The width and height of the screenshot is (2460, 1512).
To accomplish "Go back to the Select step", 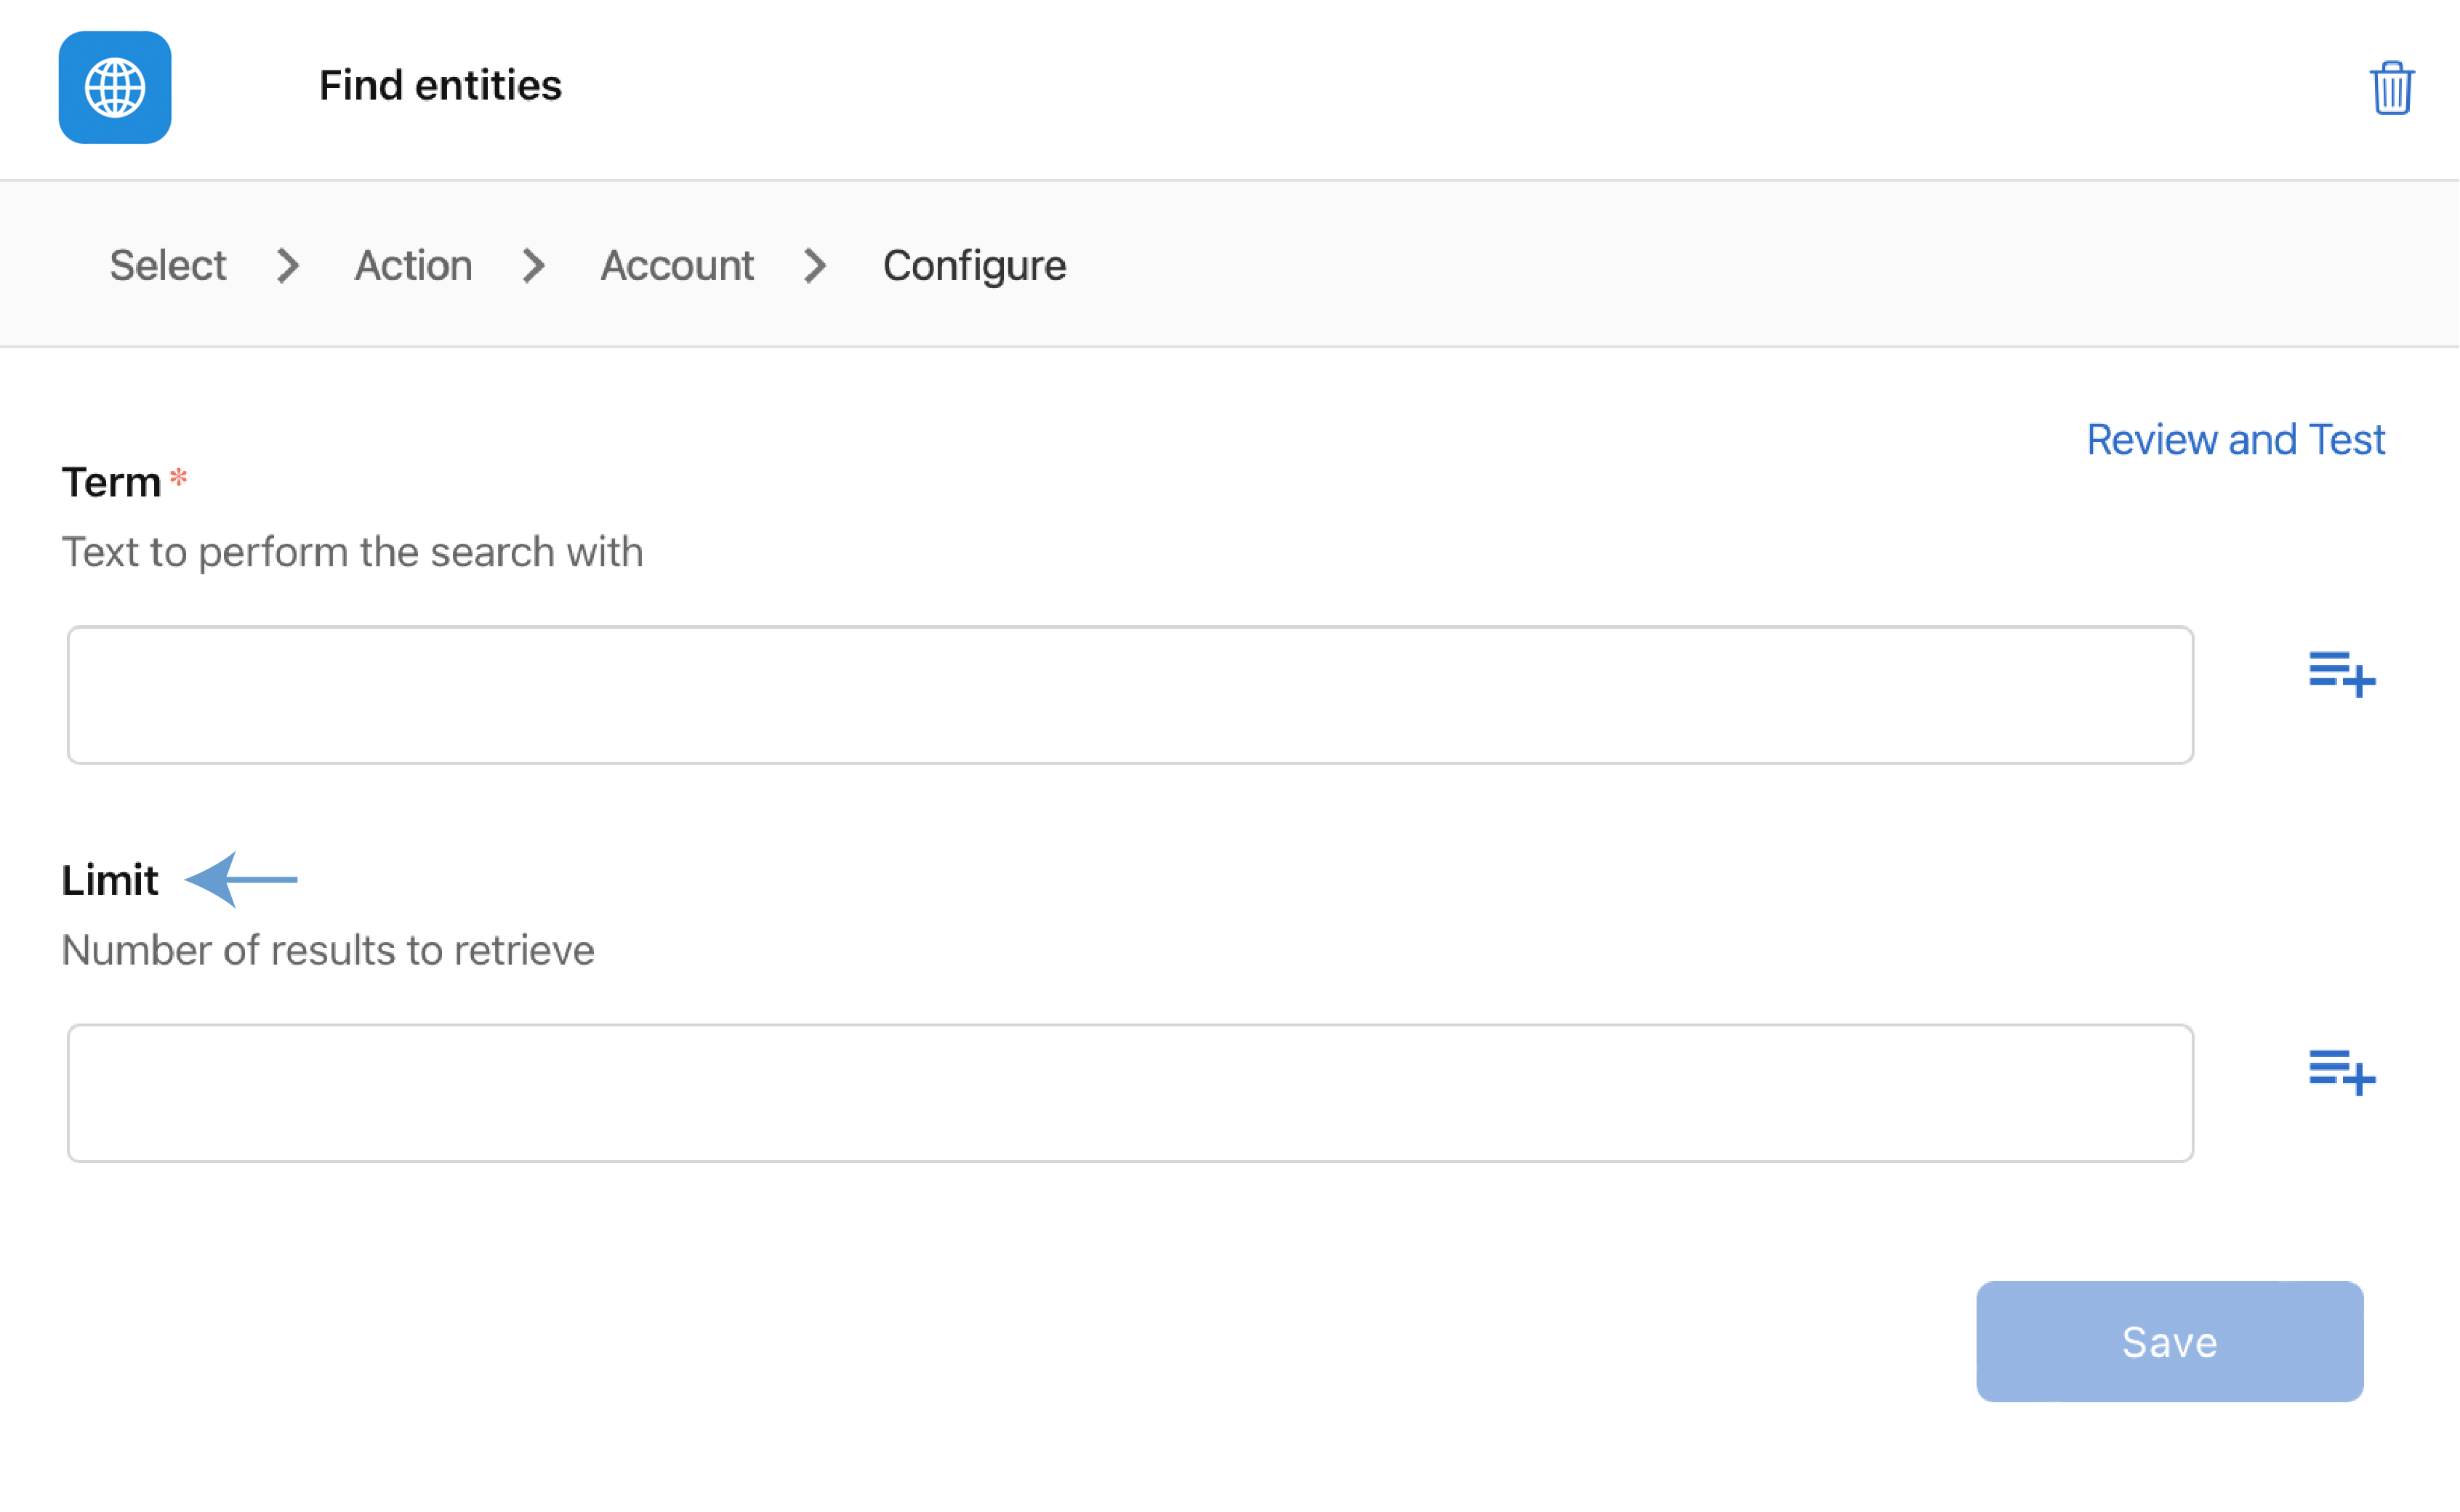I will coord(168,266).
